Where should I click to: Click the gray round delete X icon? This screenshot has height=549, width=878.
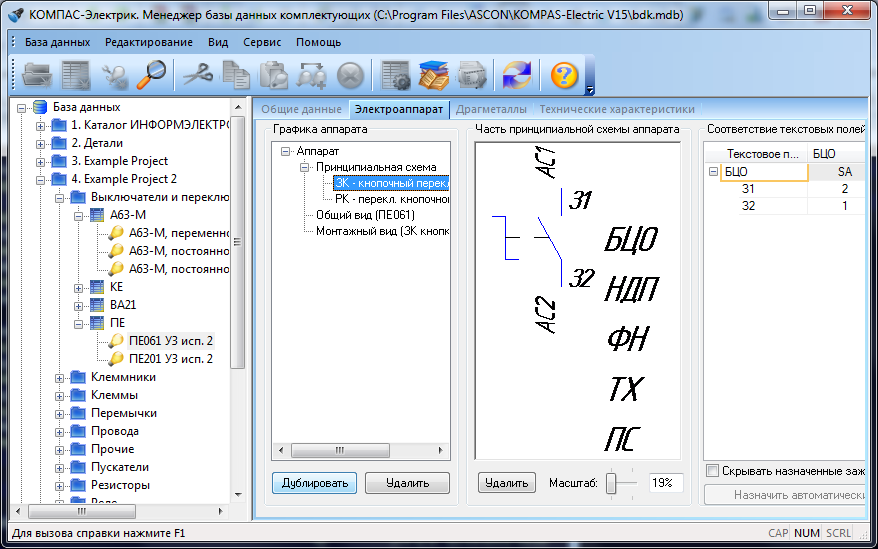[x=351, y=75]
